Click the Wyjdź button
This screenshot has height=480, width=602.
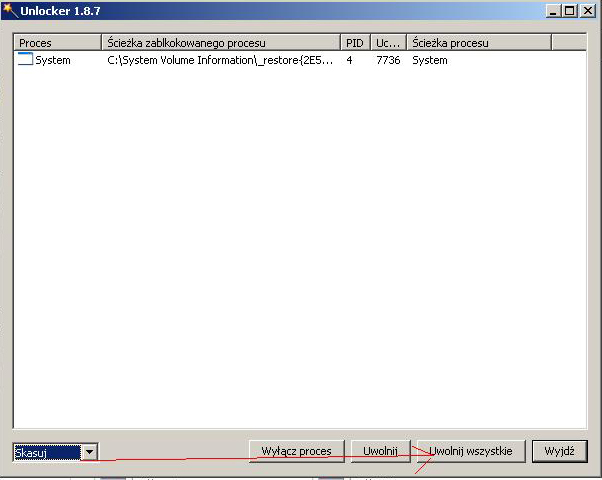point(559,451)
